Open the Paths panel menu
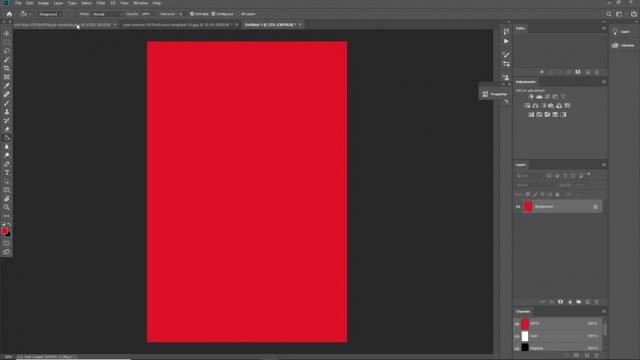This screenshot has height=360, width=640. tap(604, 29)
